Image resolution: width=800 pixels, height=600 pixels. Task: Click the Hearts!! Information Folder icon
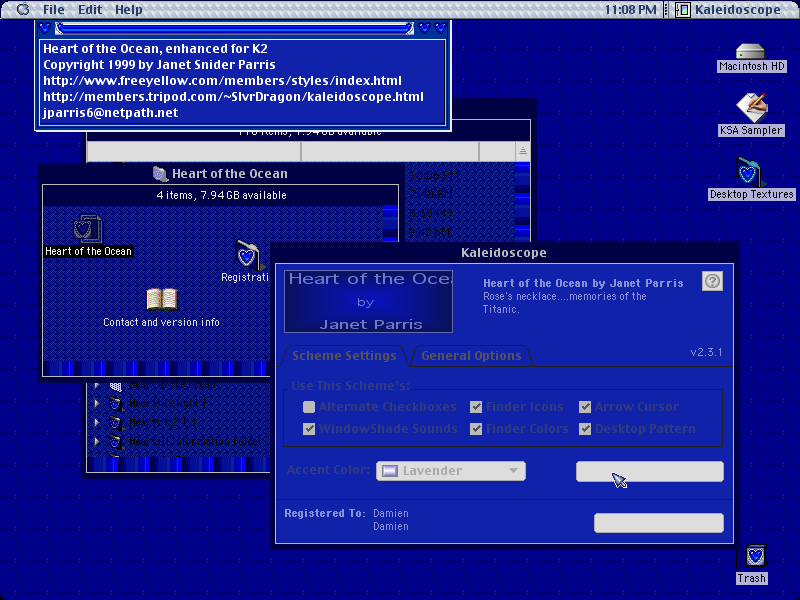[115, 441]
